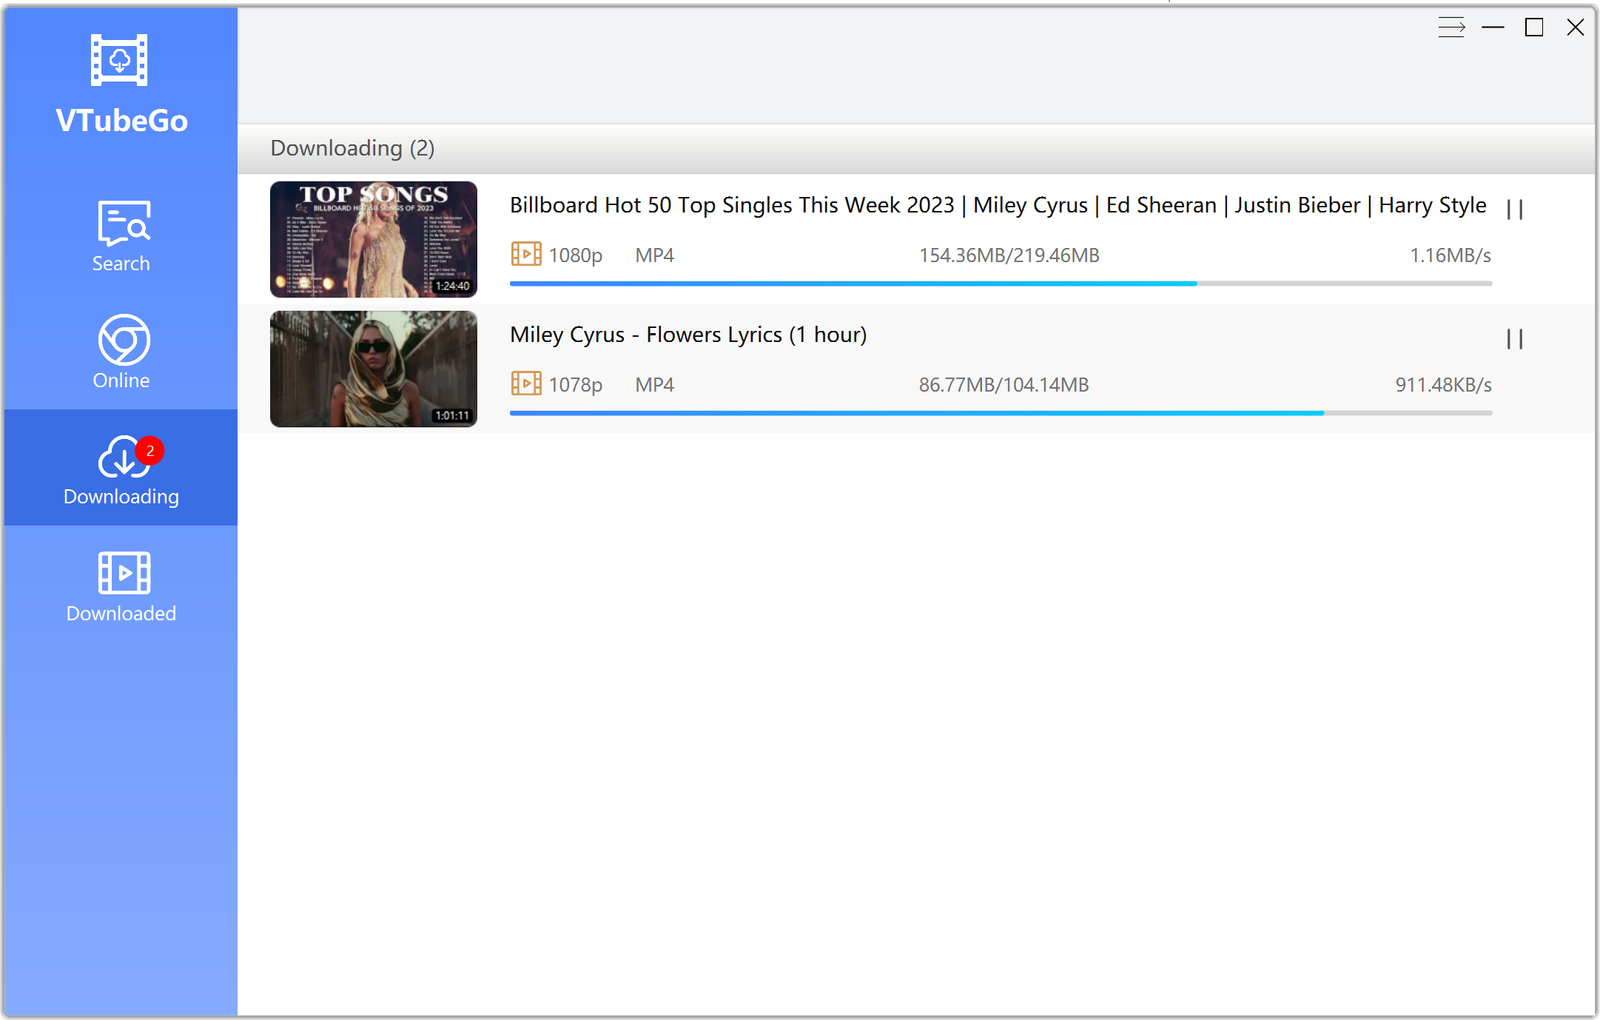Maximize the VTubeGo window
Image resolution: width=1600 pixels, height=1020 pixels.
tap(1533, 28)
